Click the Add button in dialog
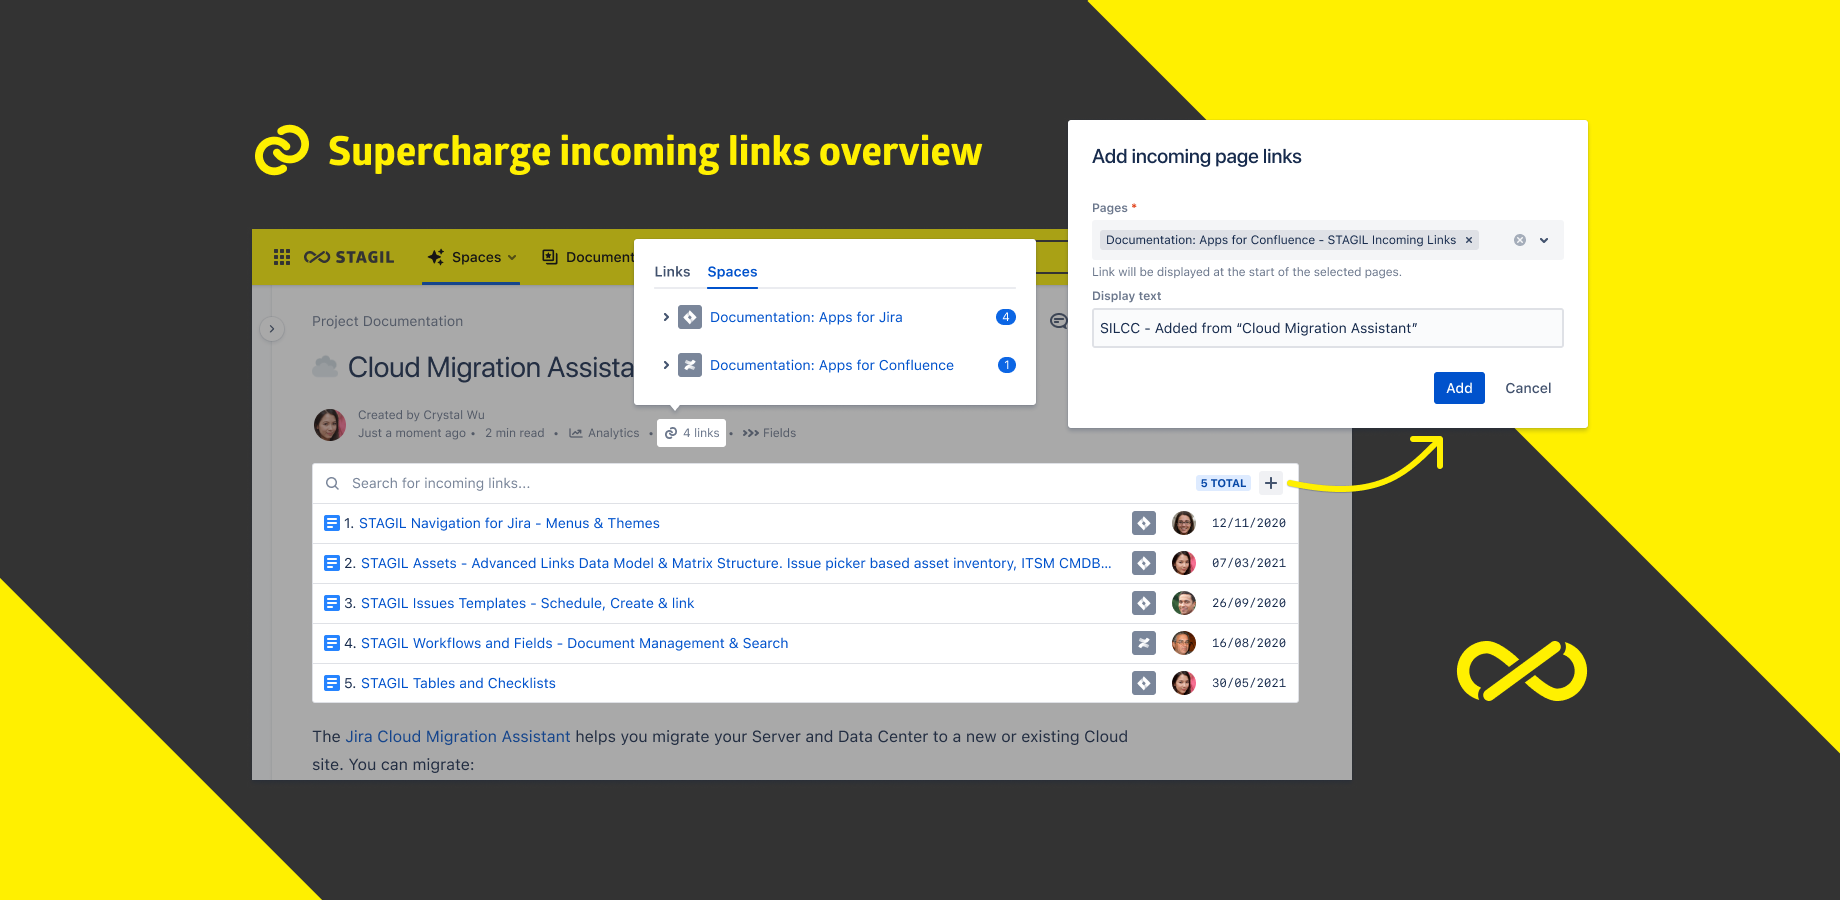The width and height of the screenshot is (1840, 900). [x=1459, y=388]
